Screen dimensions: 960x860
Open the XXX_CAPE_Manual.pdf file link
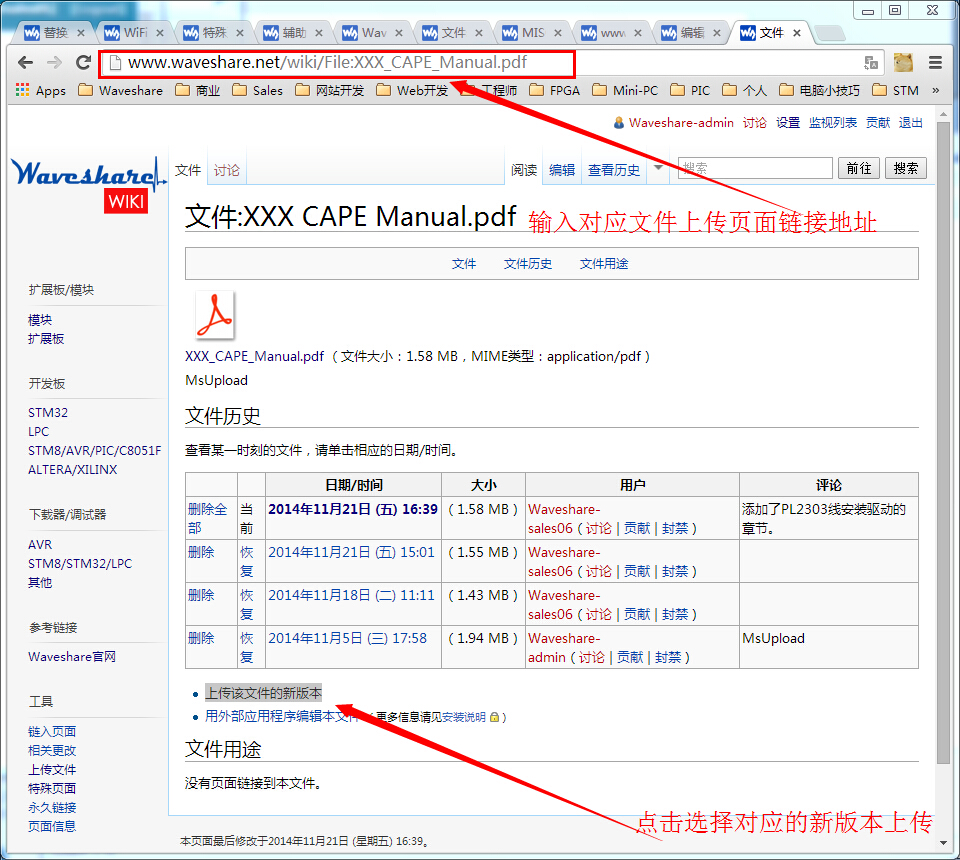(254, 356)
